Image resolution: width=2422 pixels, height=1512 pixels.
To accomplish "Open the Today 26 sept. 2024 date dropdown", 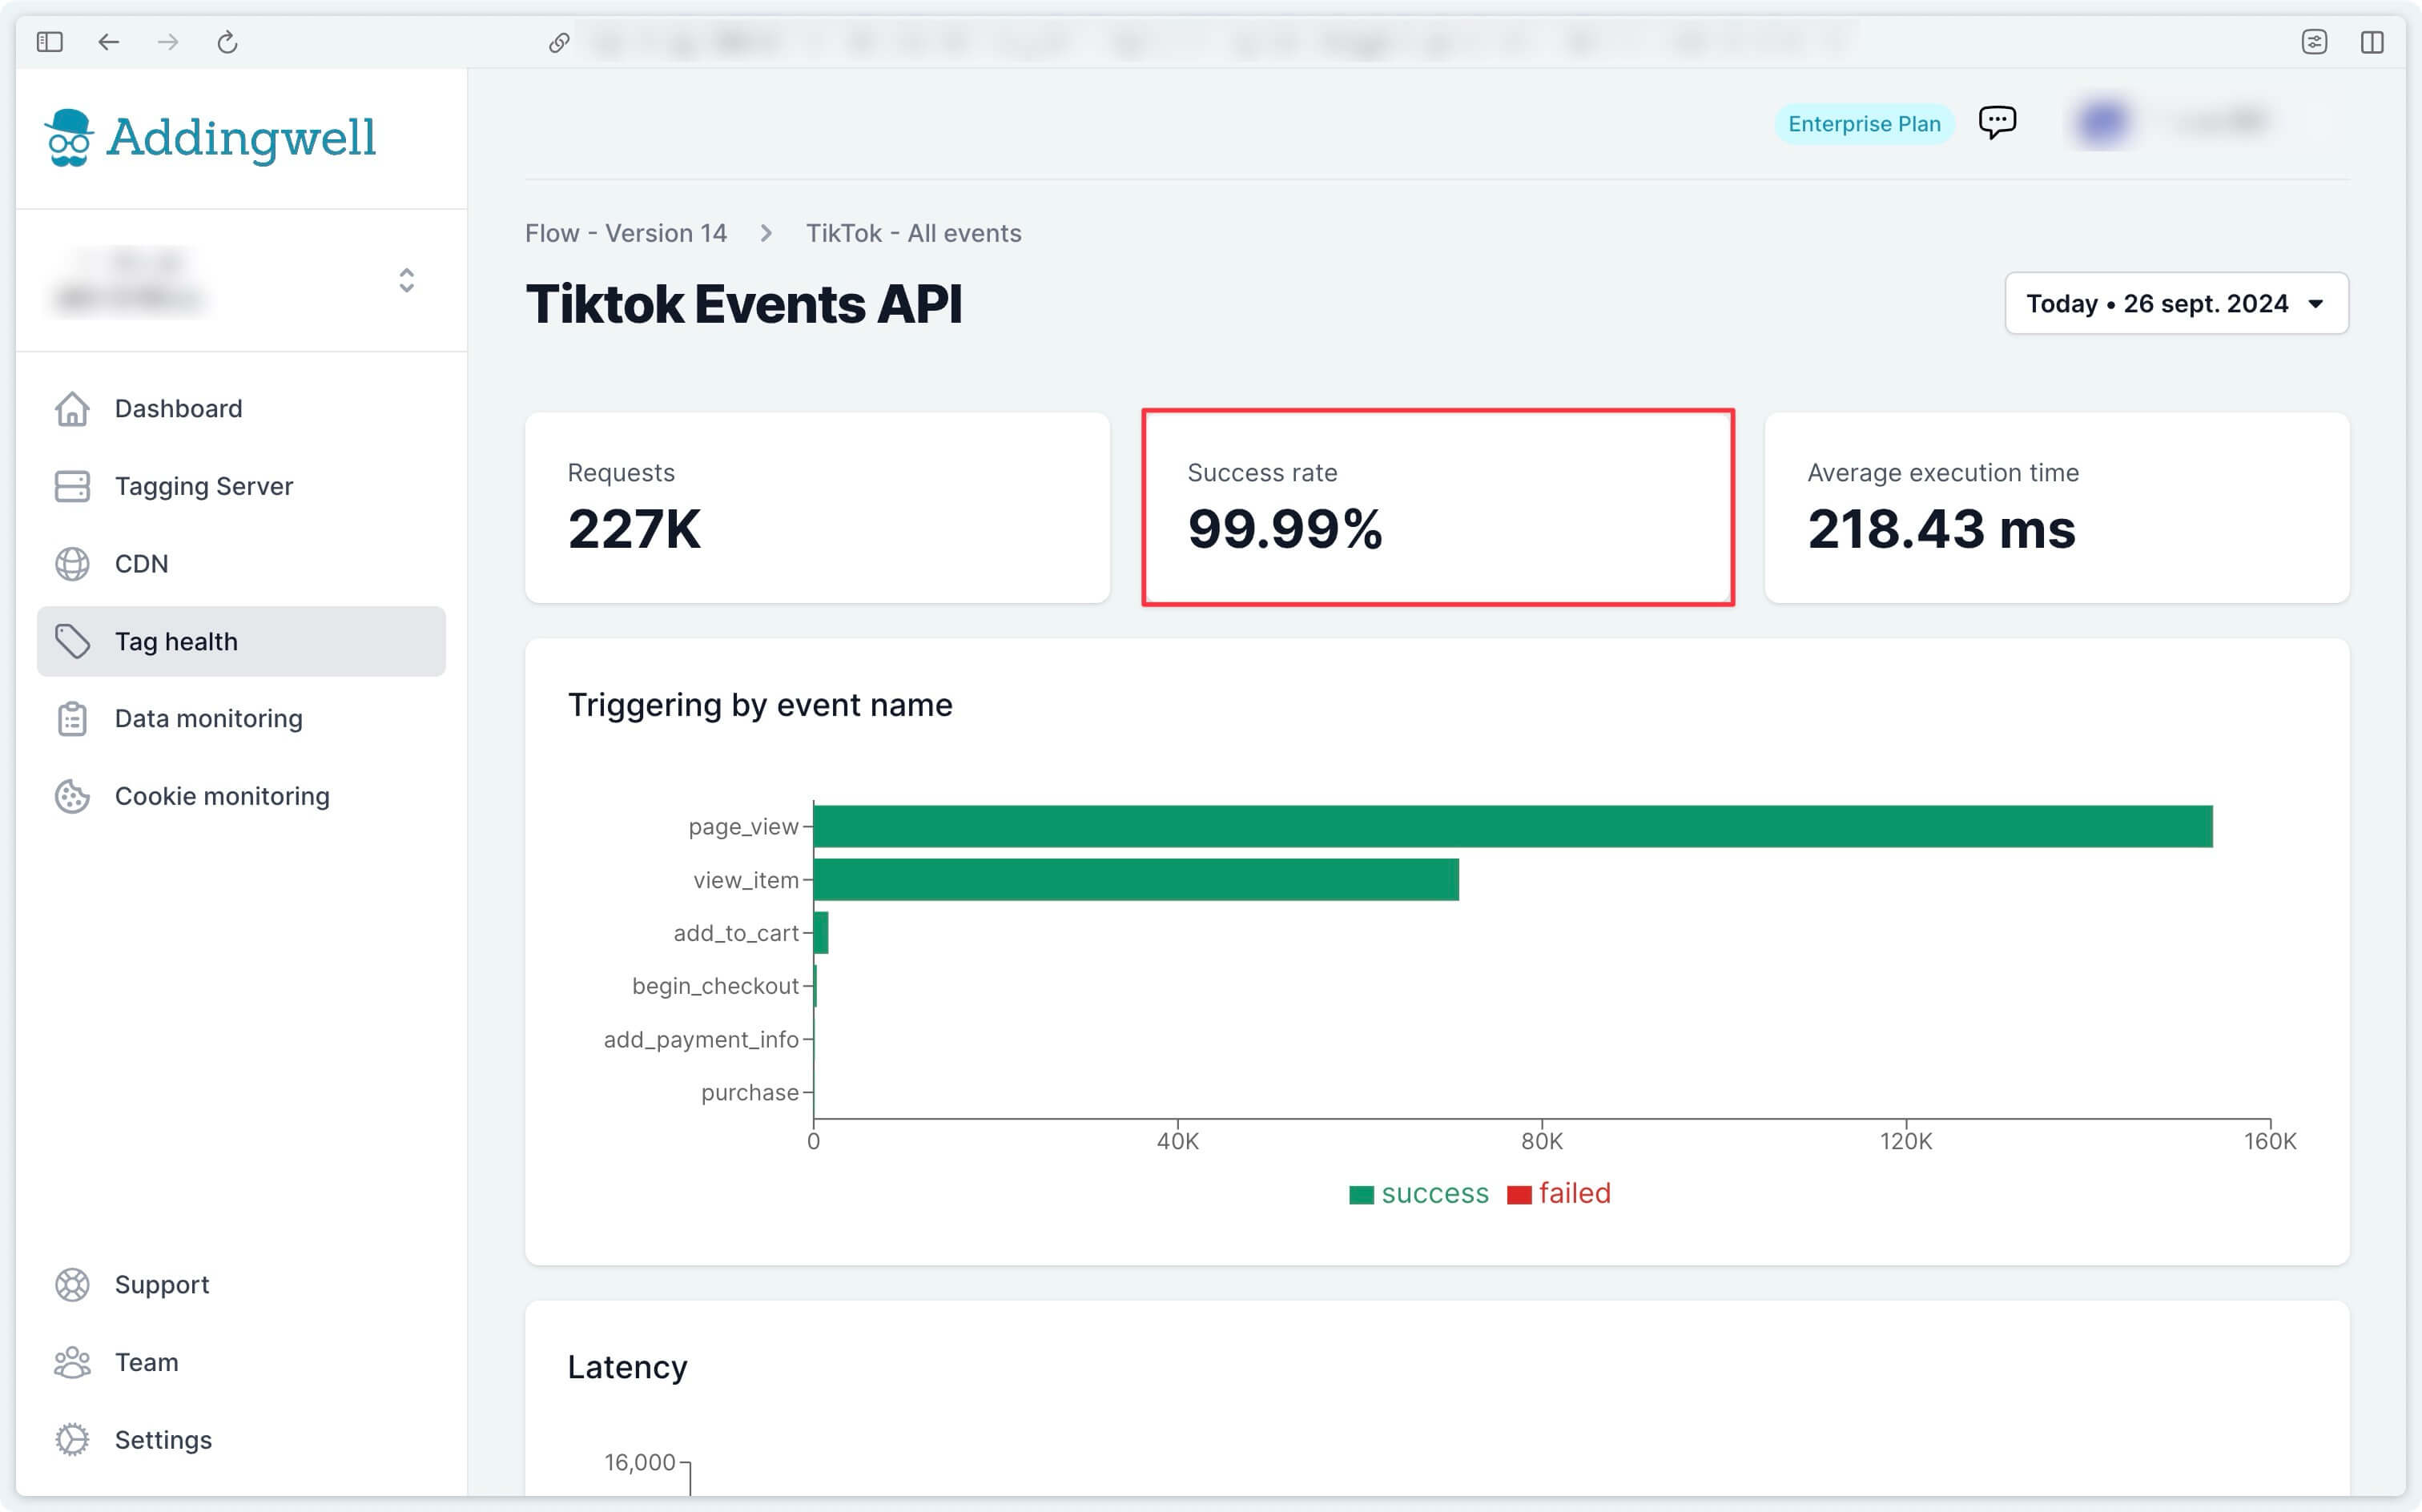I will 2176,303.
